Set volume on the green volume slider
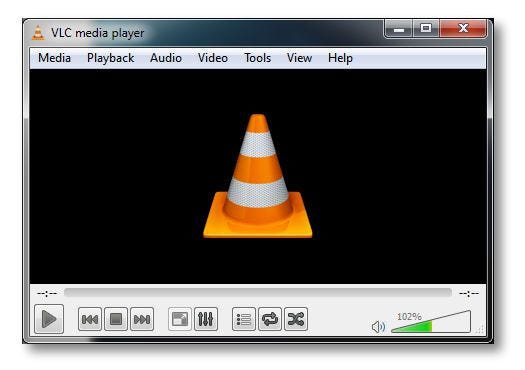The width and height of the screenshot is (525, 370). coord(431,322)
